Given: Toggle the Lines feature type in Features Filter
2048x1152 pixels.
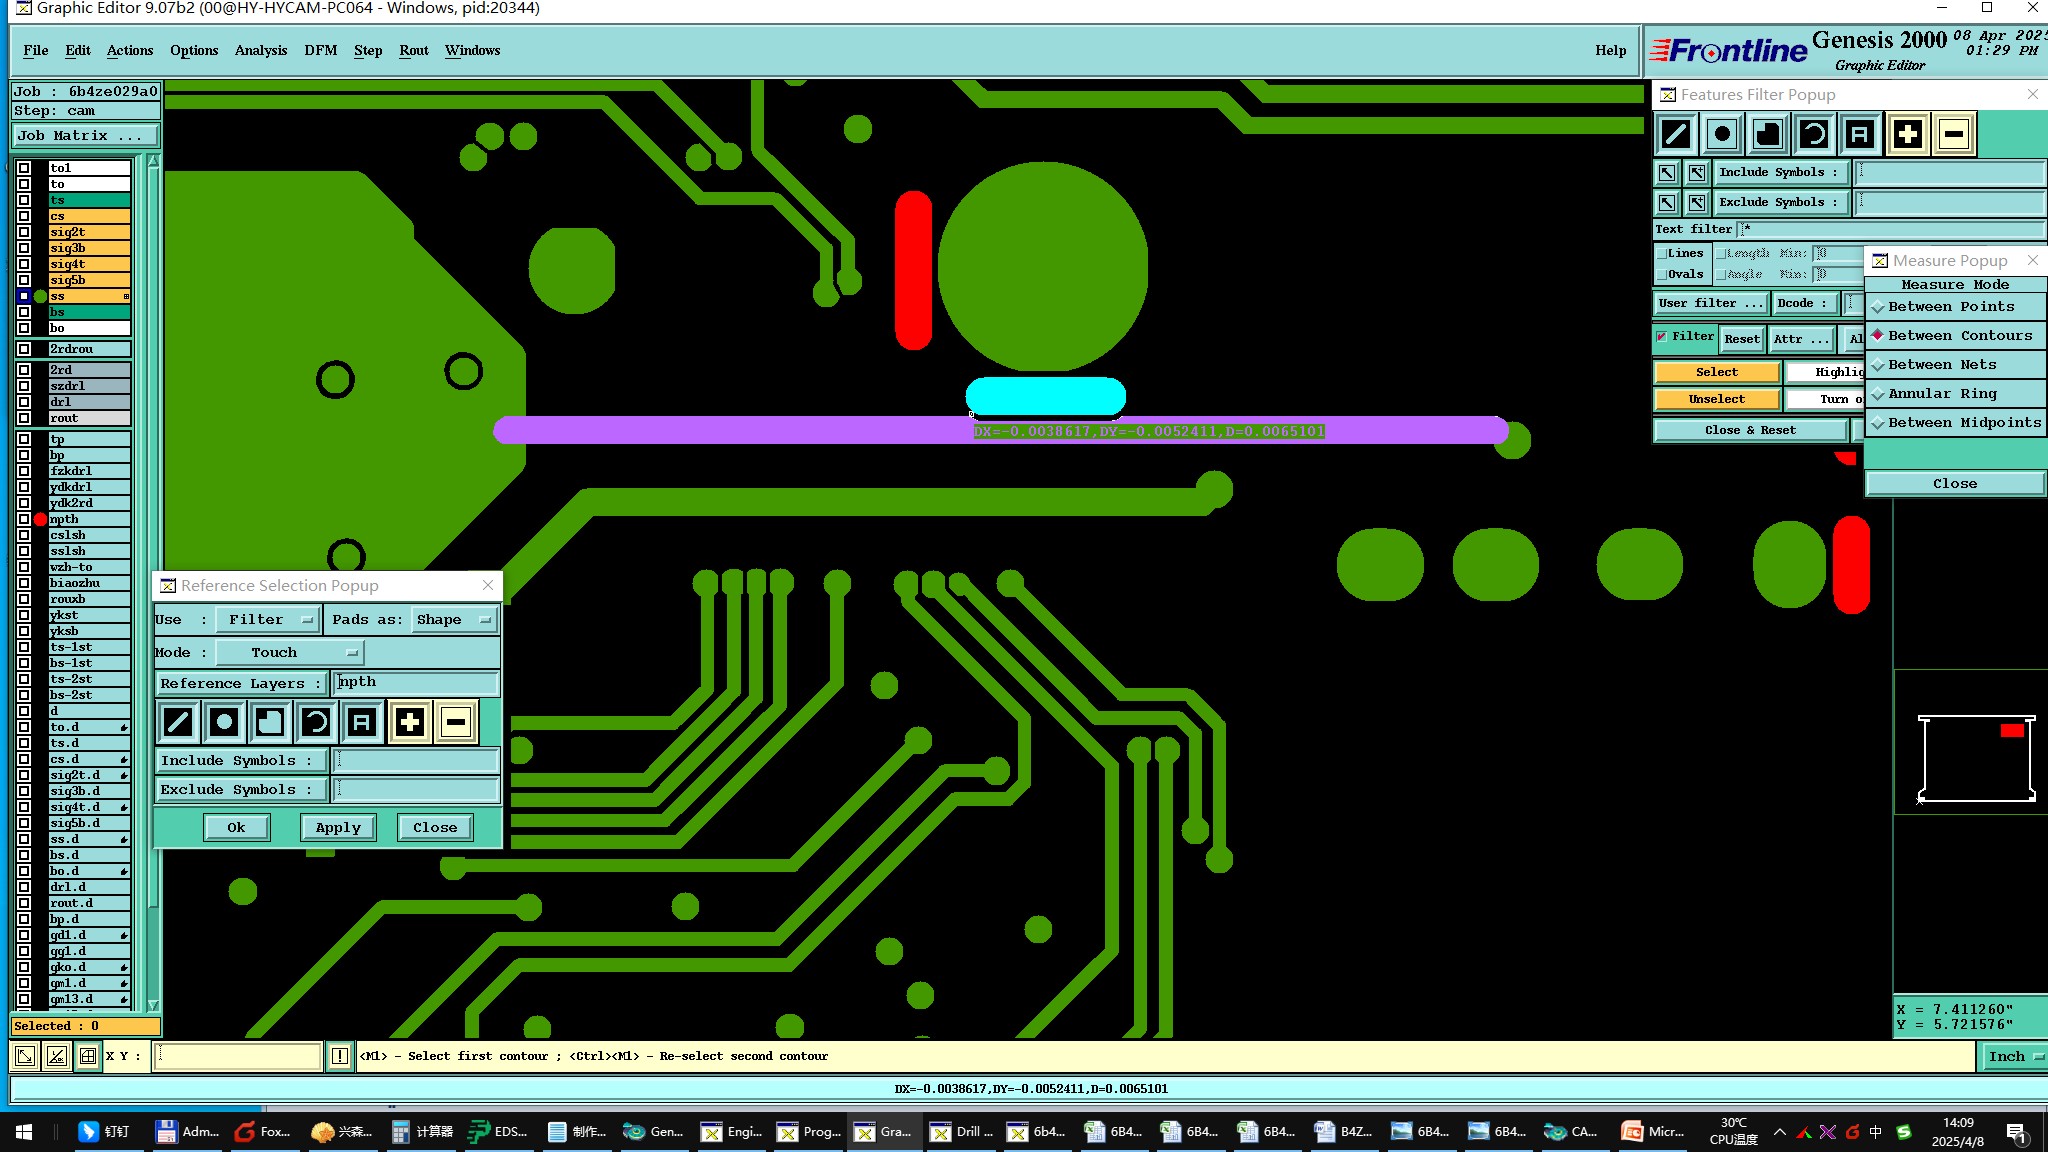Looking at the screenshot, I should click(x=1676, y=134).
